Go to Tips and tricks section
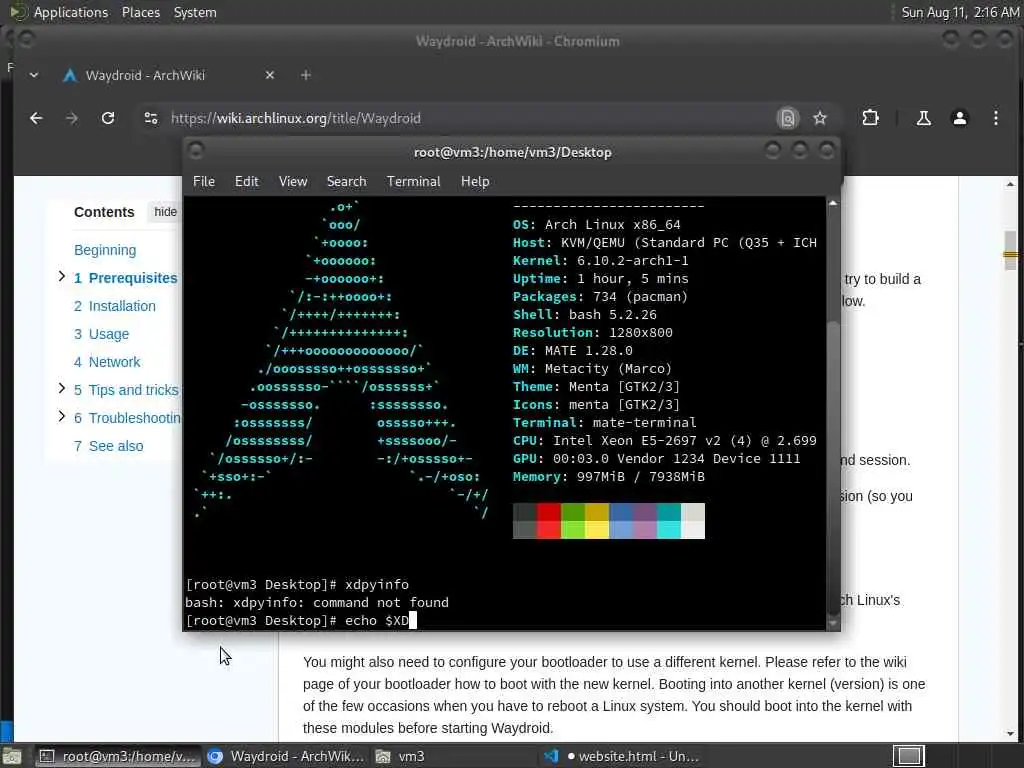 coord(126,390)
